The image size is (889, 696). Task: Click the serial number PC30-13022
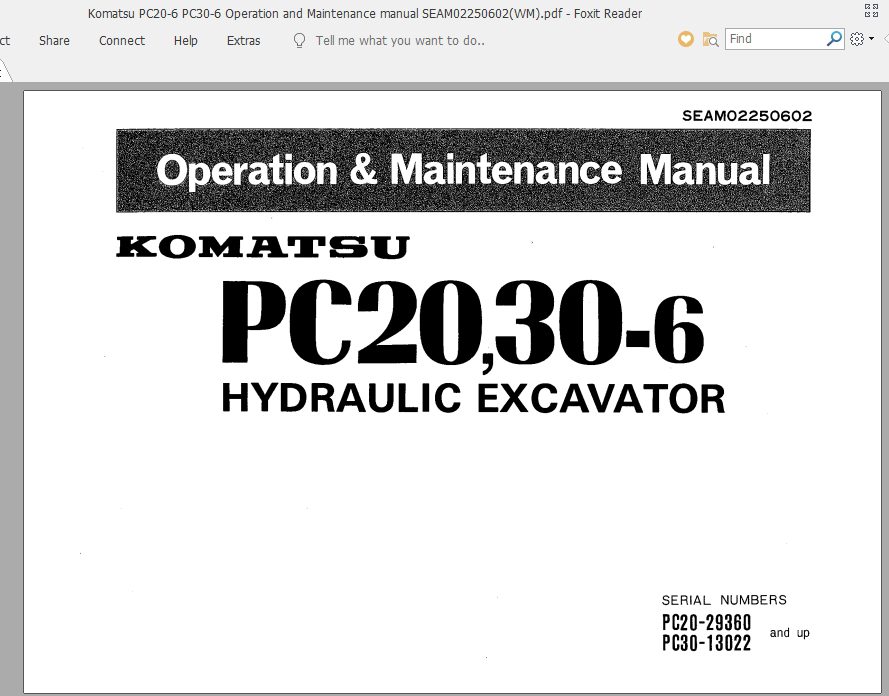pyautogui.click(x=706, y=643)
